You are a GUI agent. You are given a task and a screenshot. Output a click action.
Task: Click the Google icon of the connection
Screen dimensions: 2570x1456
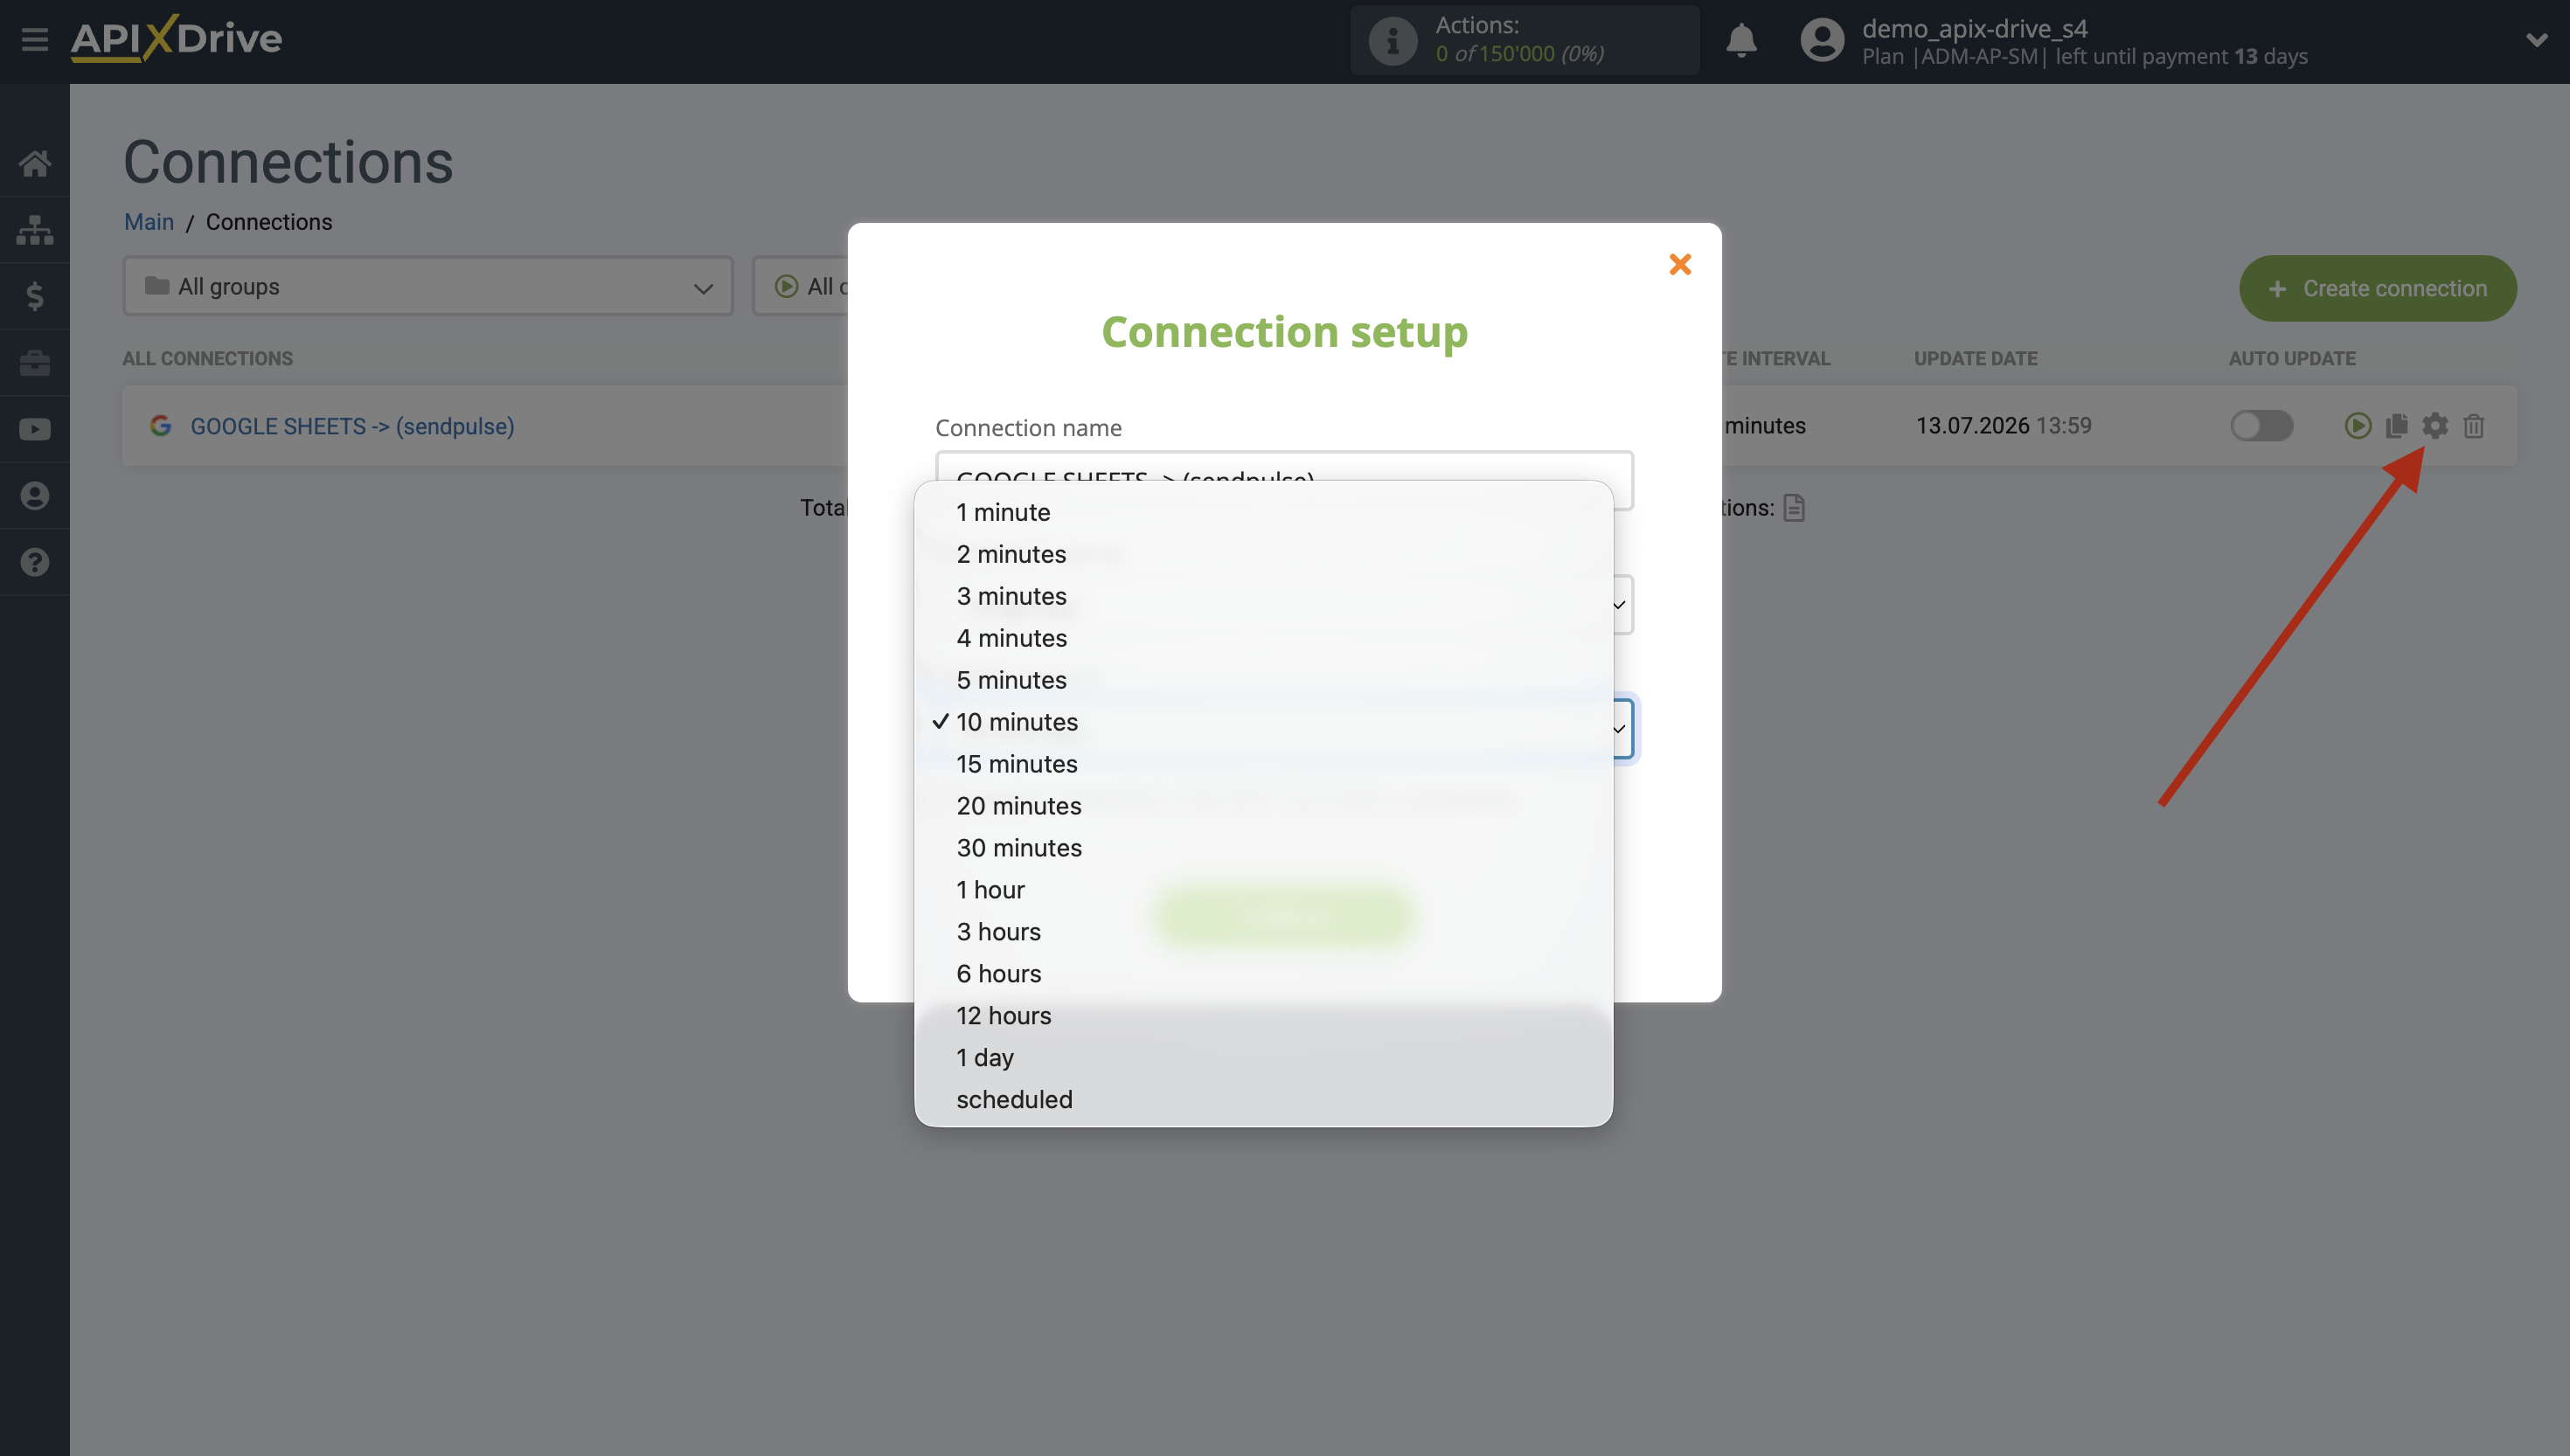(x=160, y=426)
